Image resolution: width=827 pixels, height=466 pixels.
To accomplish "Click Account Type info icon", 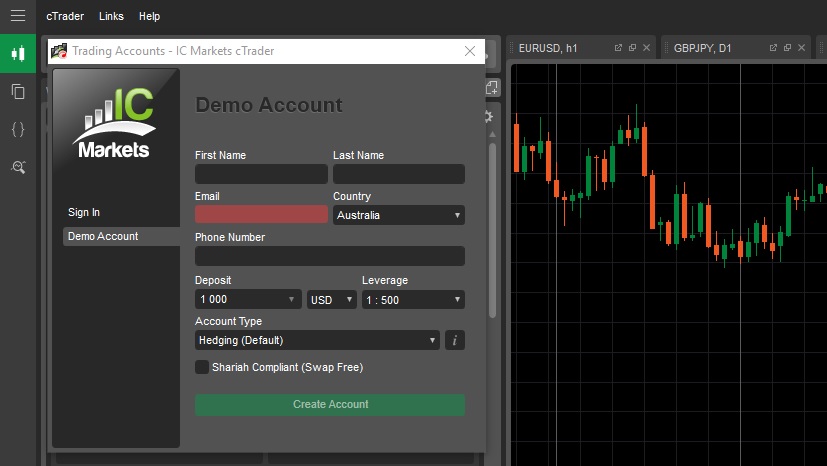I will coord(455,341).
